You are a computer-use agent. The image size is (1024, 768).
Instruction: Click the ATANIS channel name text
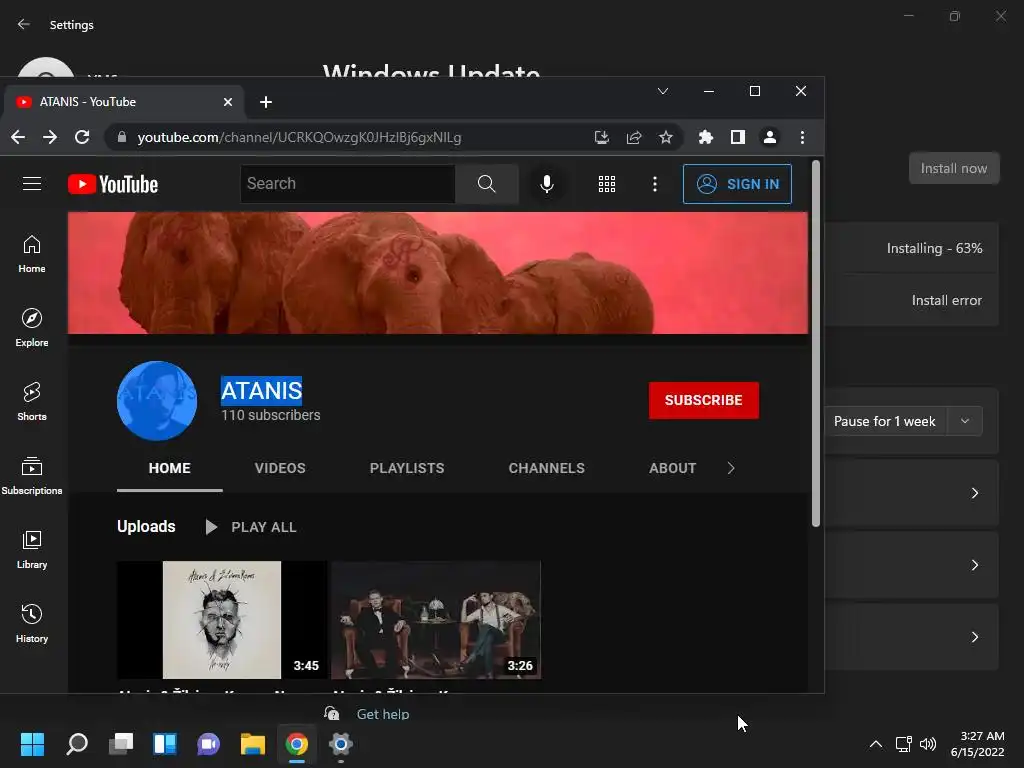click(x=261, y=391)
